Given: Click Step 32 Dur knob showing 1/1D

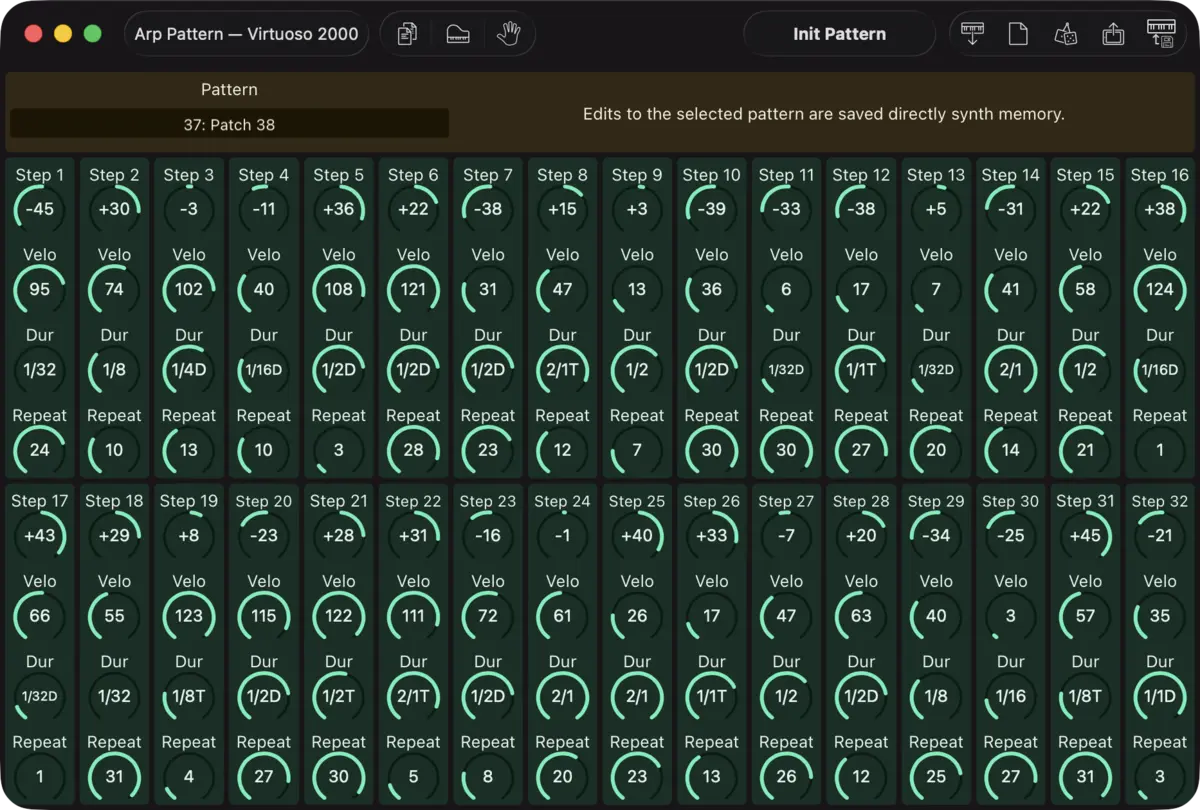Looking at the screenshot, I should (1160, 696).
